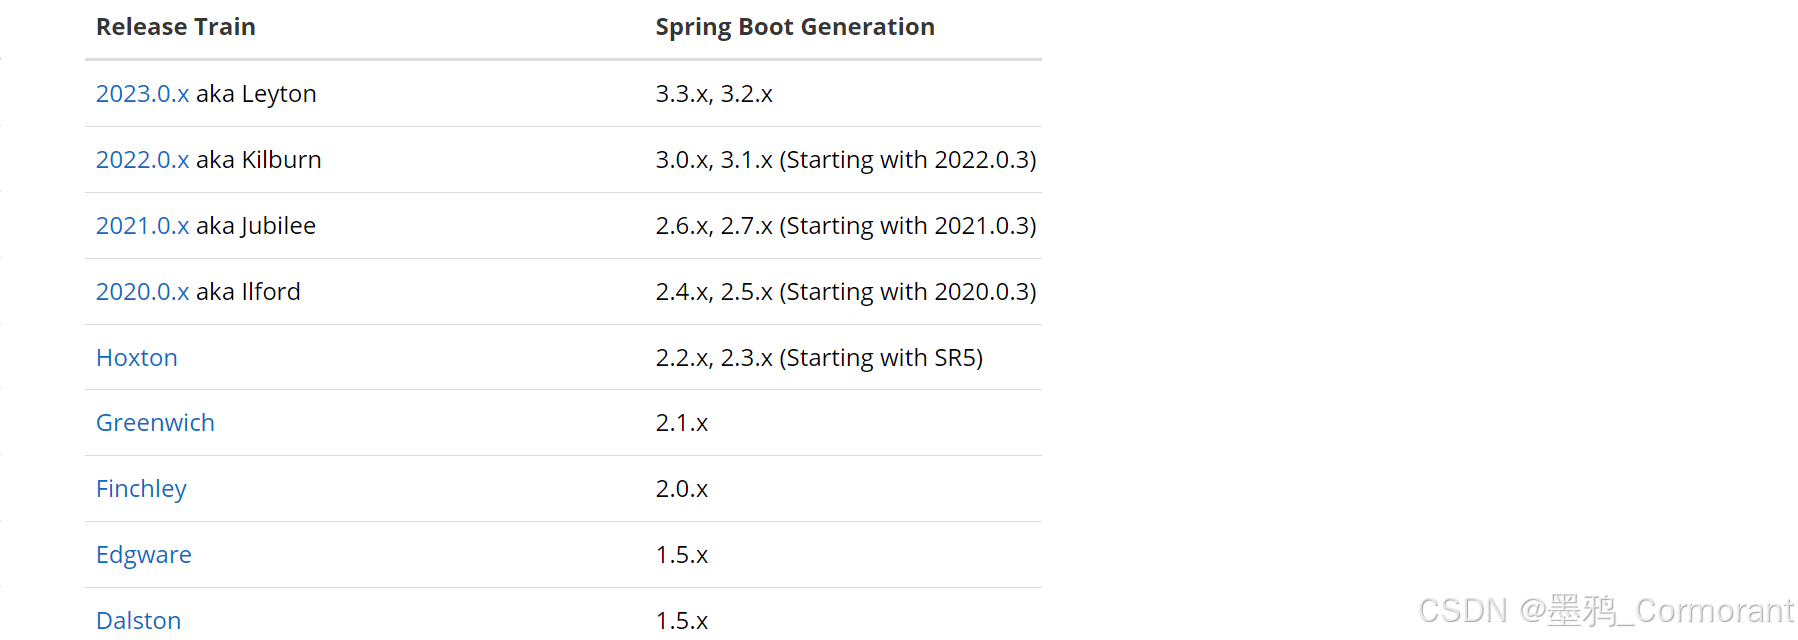
Task: Select the 1.5.x cell in Edgware row
Action: [x=682, y=555]
